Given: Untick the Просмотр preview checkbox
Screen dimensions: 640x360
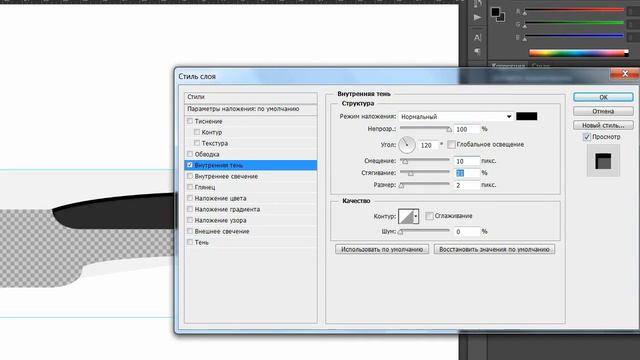Looking at the screenshot, I should 587,137.
